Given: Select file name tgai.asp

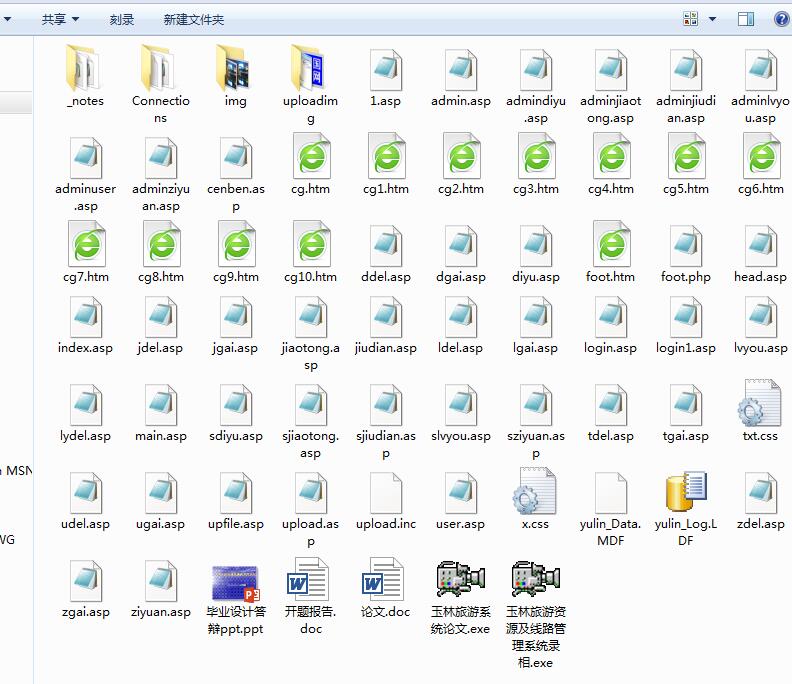Looking at the screenshot, I should pos(685,435).
